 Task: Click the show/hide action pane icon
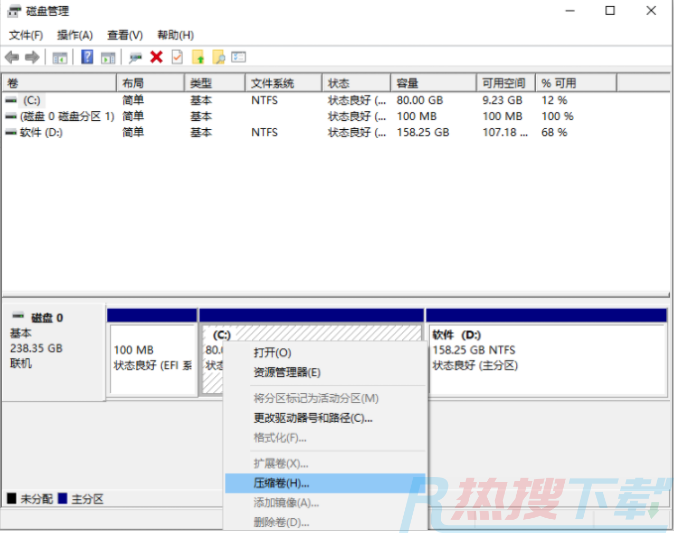108,58
